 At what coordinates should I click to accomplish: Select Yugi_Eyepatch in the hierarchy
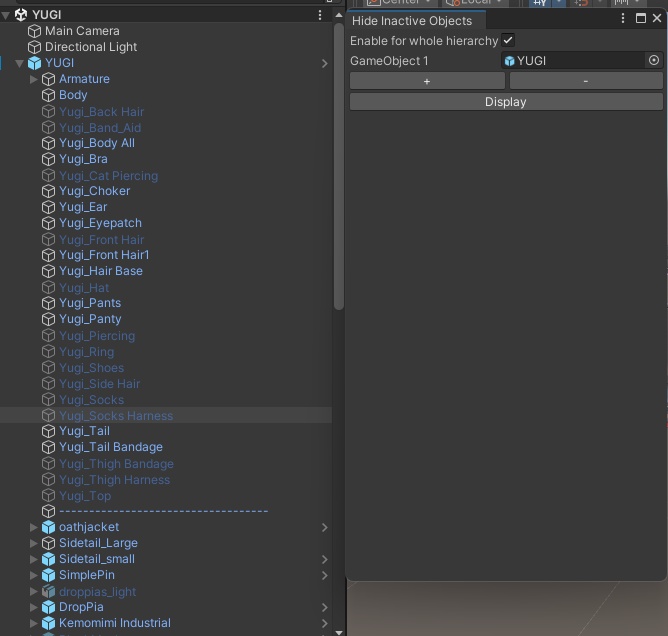pyautogui.click(x=100, y=223)
